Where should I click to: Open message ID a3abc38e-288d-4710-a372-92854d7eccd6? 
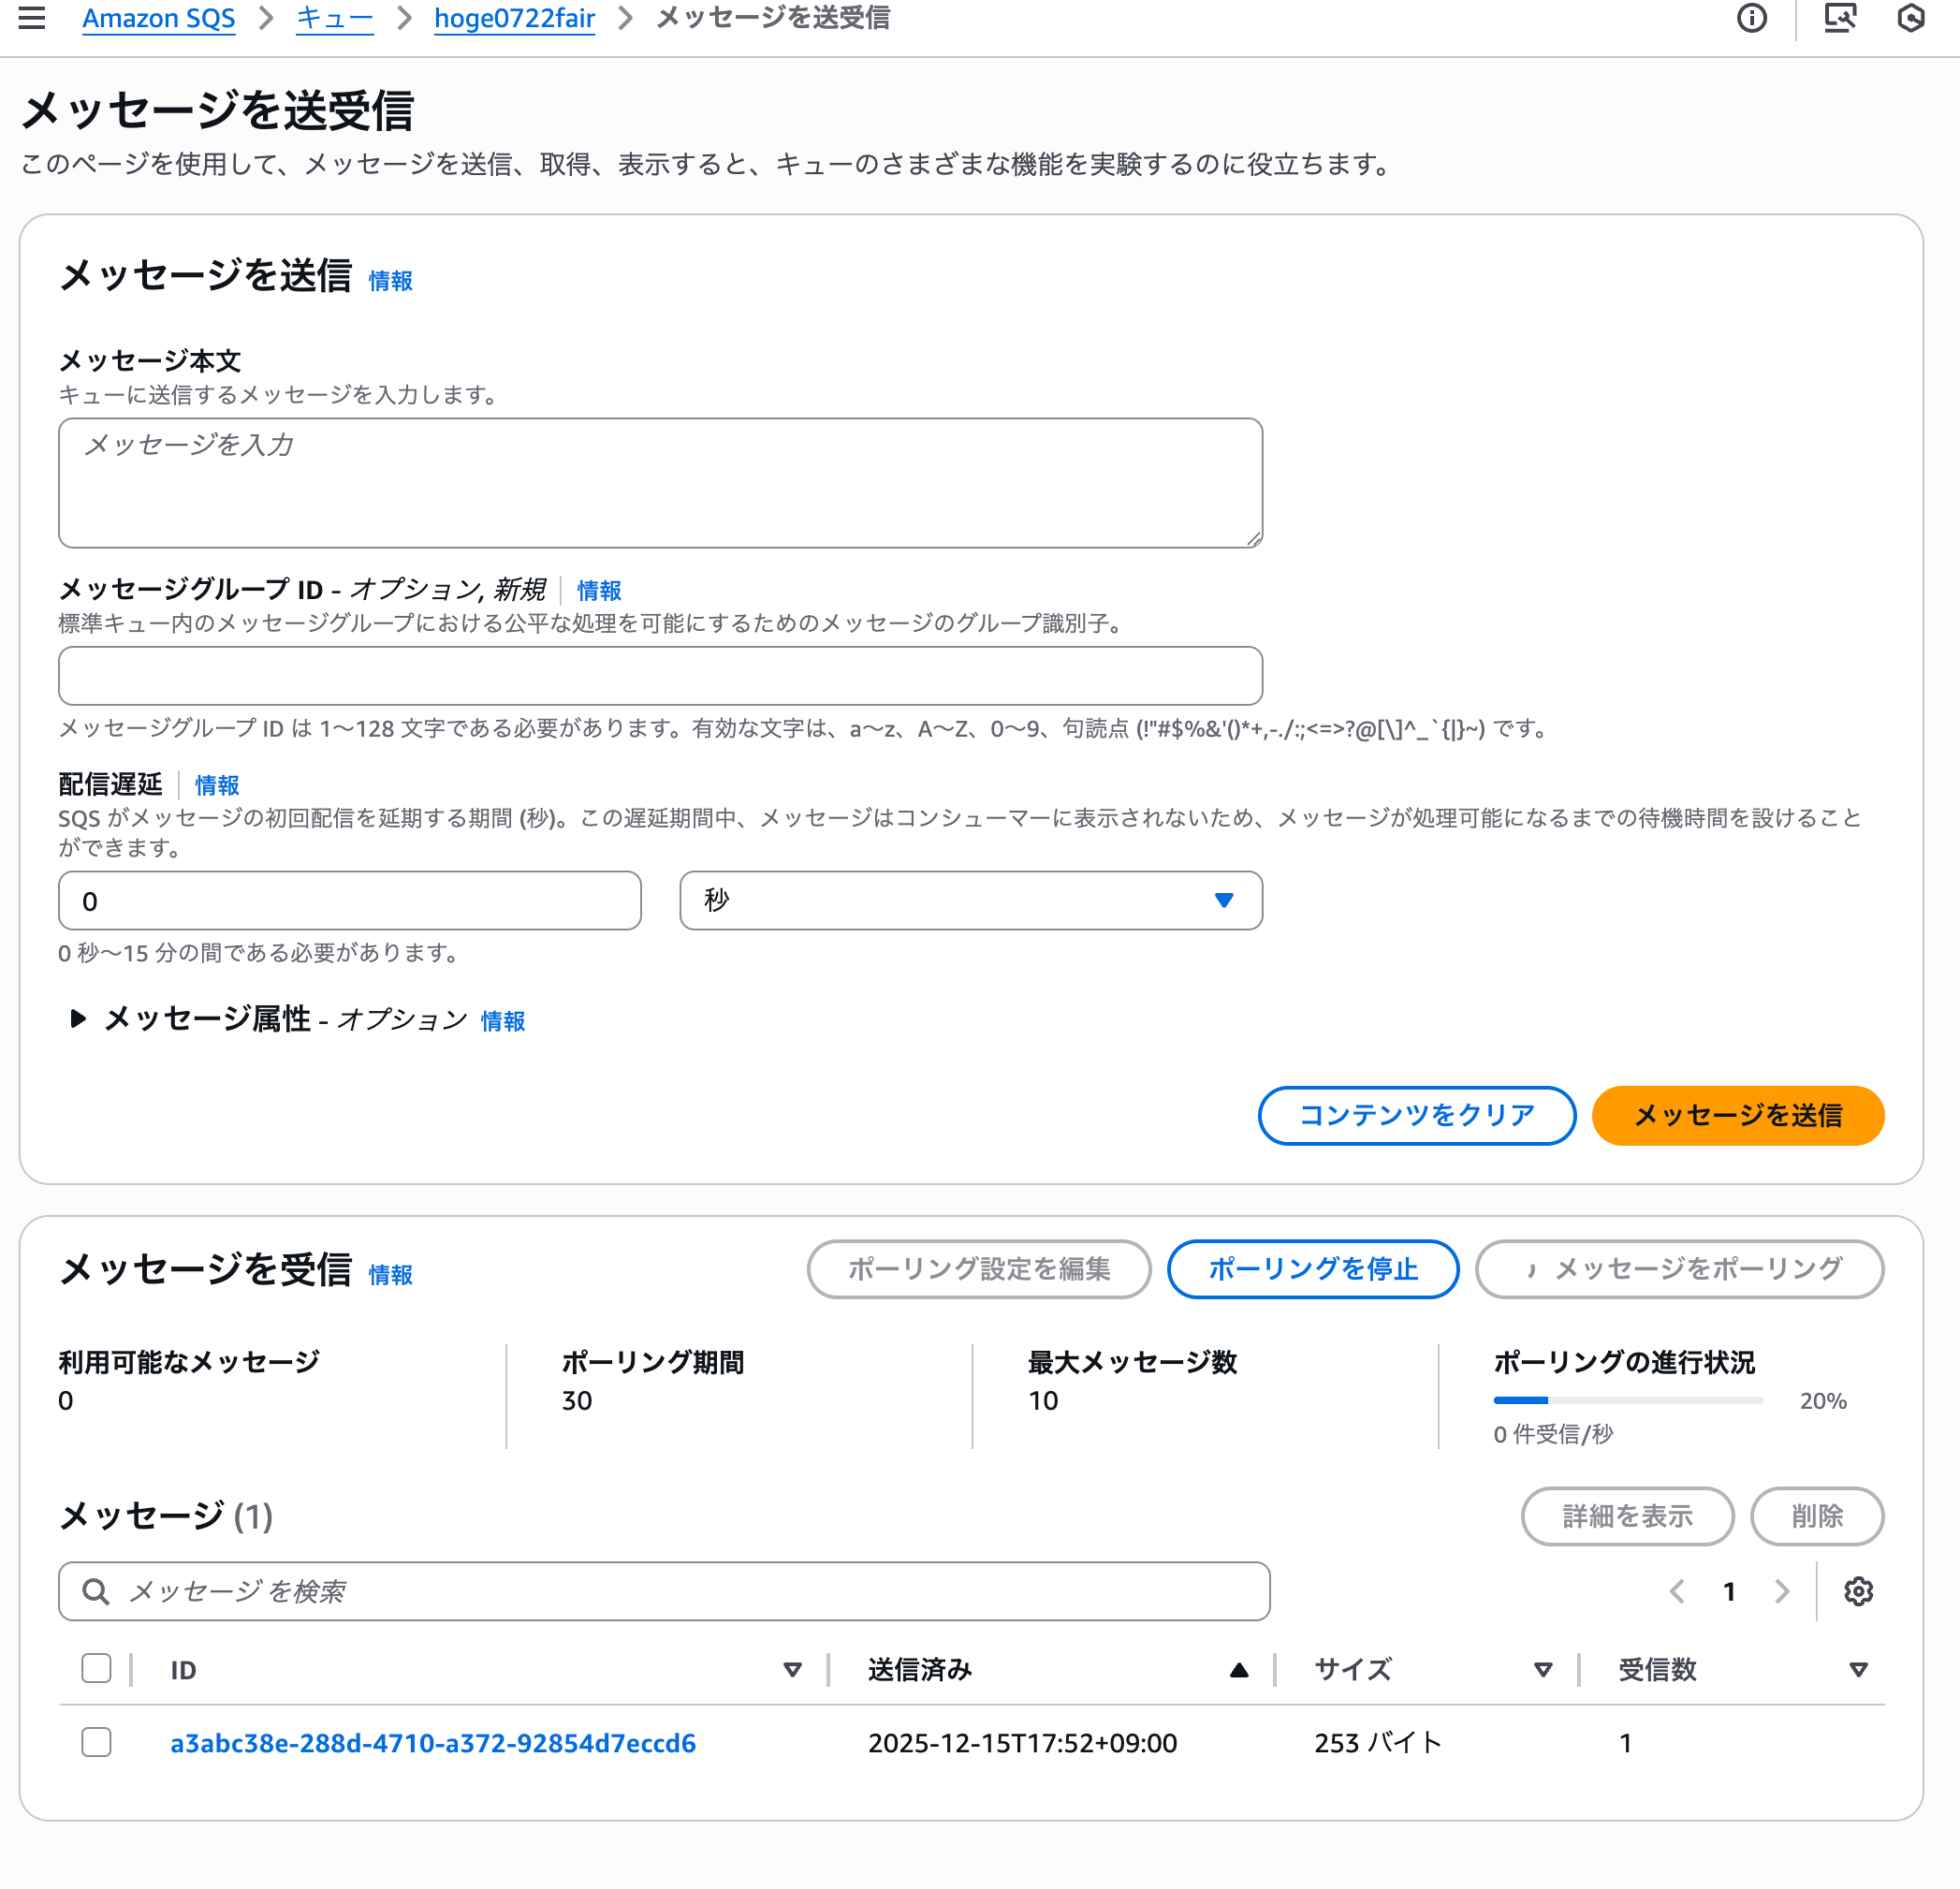tap(433, 1742)
